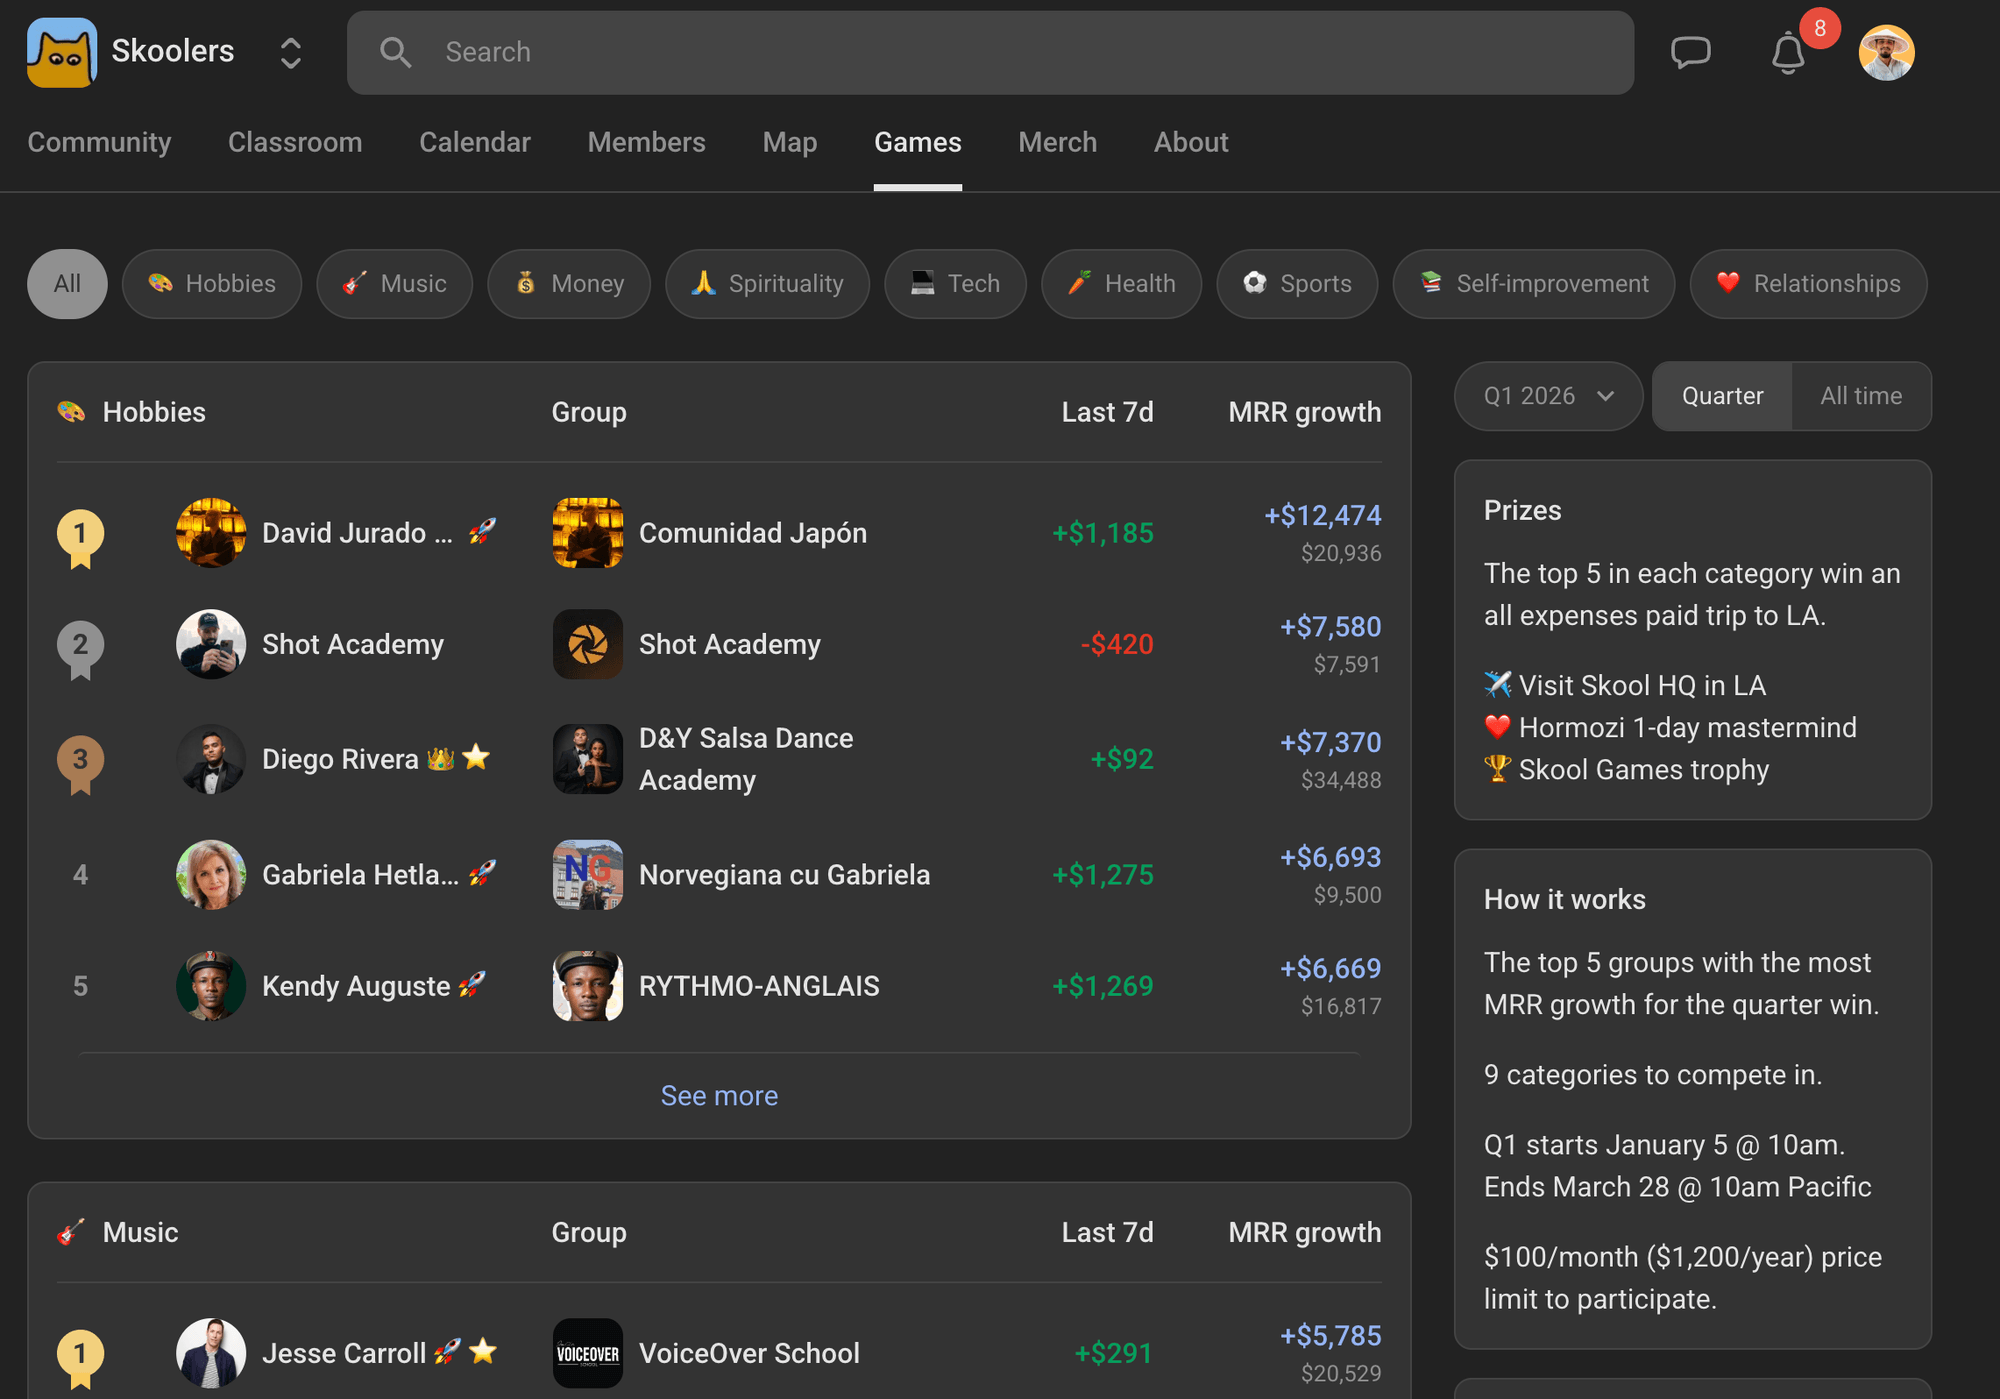The width and height of the screenshot is (2000, 1399).
Task: Open Comunidad Japón group thumbnail
Action: (x=588, y=533)
